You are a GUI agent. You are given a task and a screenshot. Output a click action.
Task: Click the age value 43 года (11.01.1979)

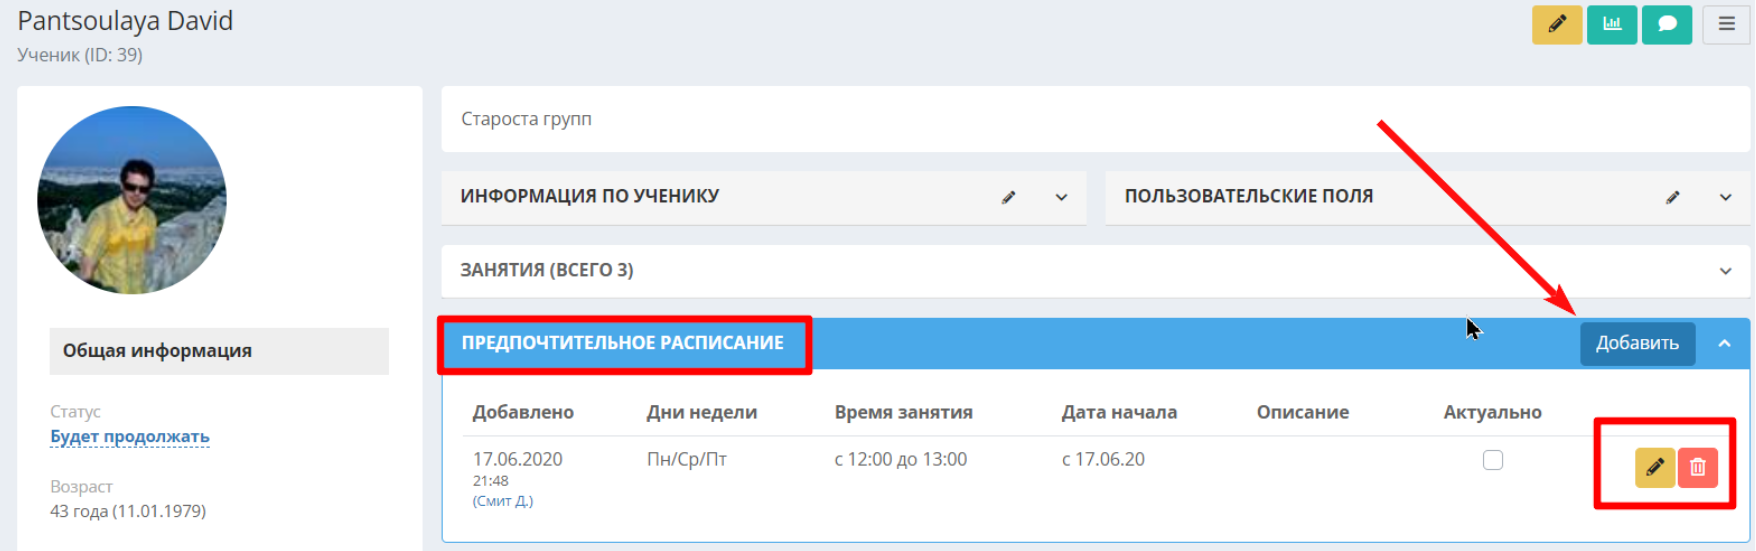pos(128,511)
